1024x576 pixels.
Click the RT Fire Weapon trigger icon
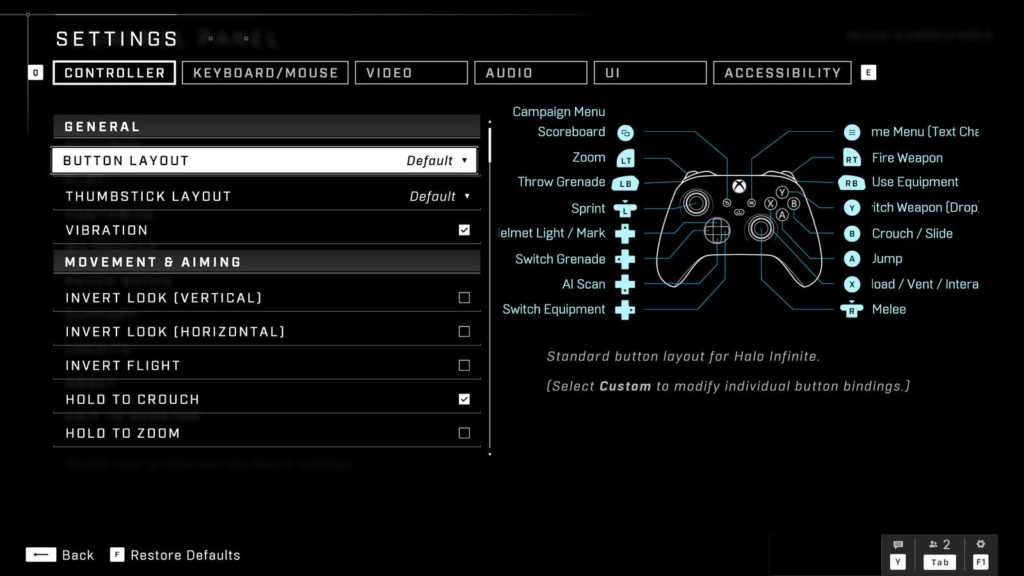coord(852,158)
